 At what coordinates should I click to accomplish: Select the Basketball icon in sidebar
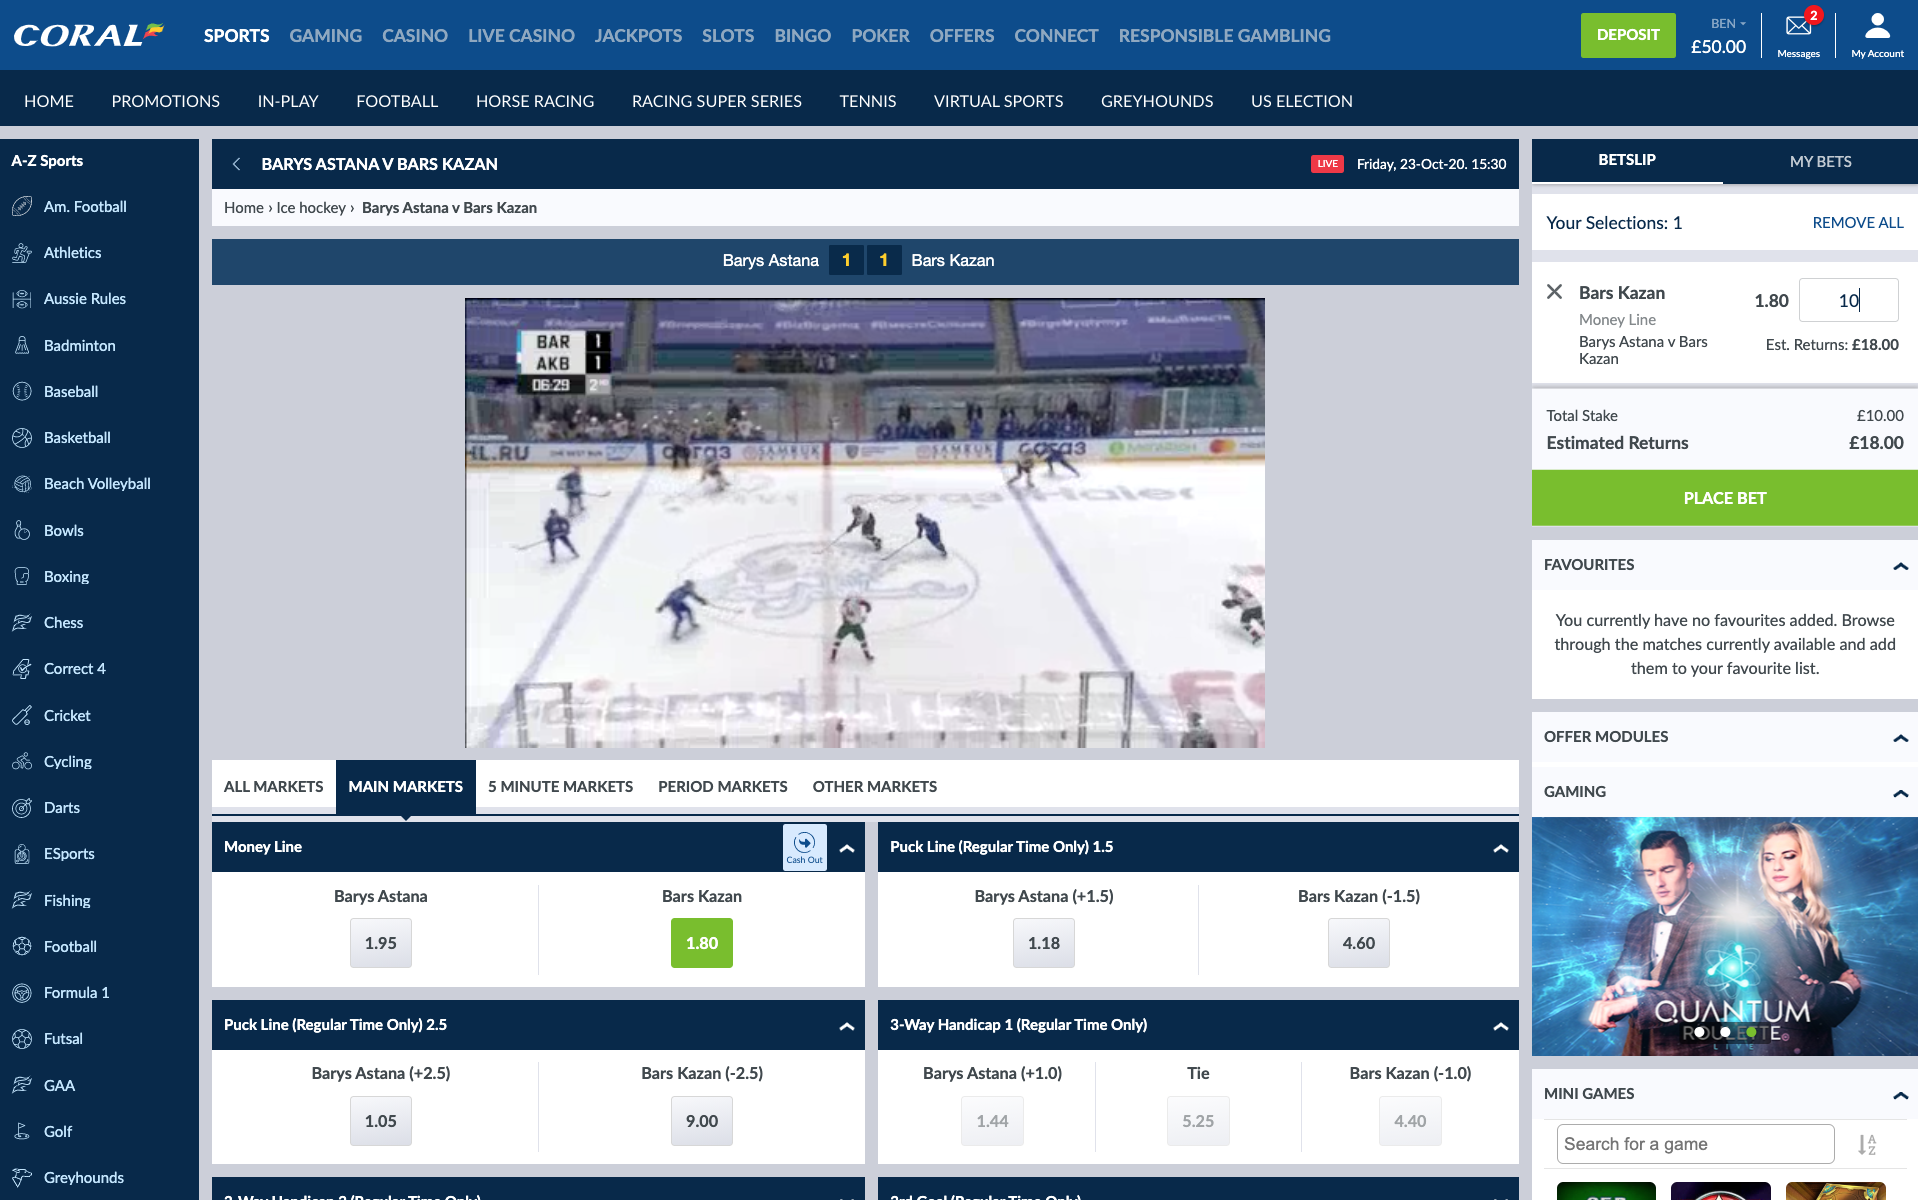tap(22, 438)
